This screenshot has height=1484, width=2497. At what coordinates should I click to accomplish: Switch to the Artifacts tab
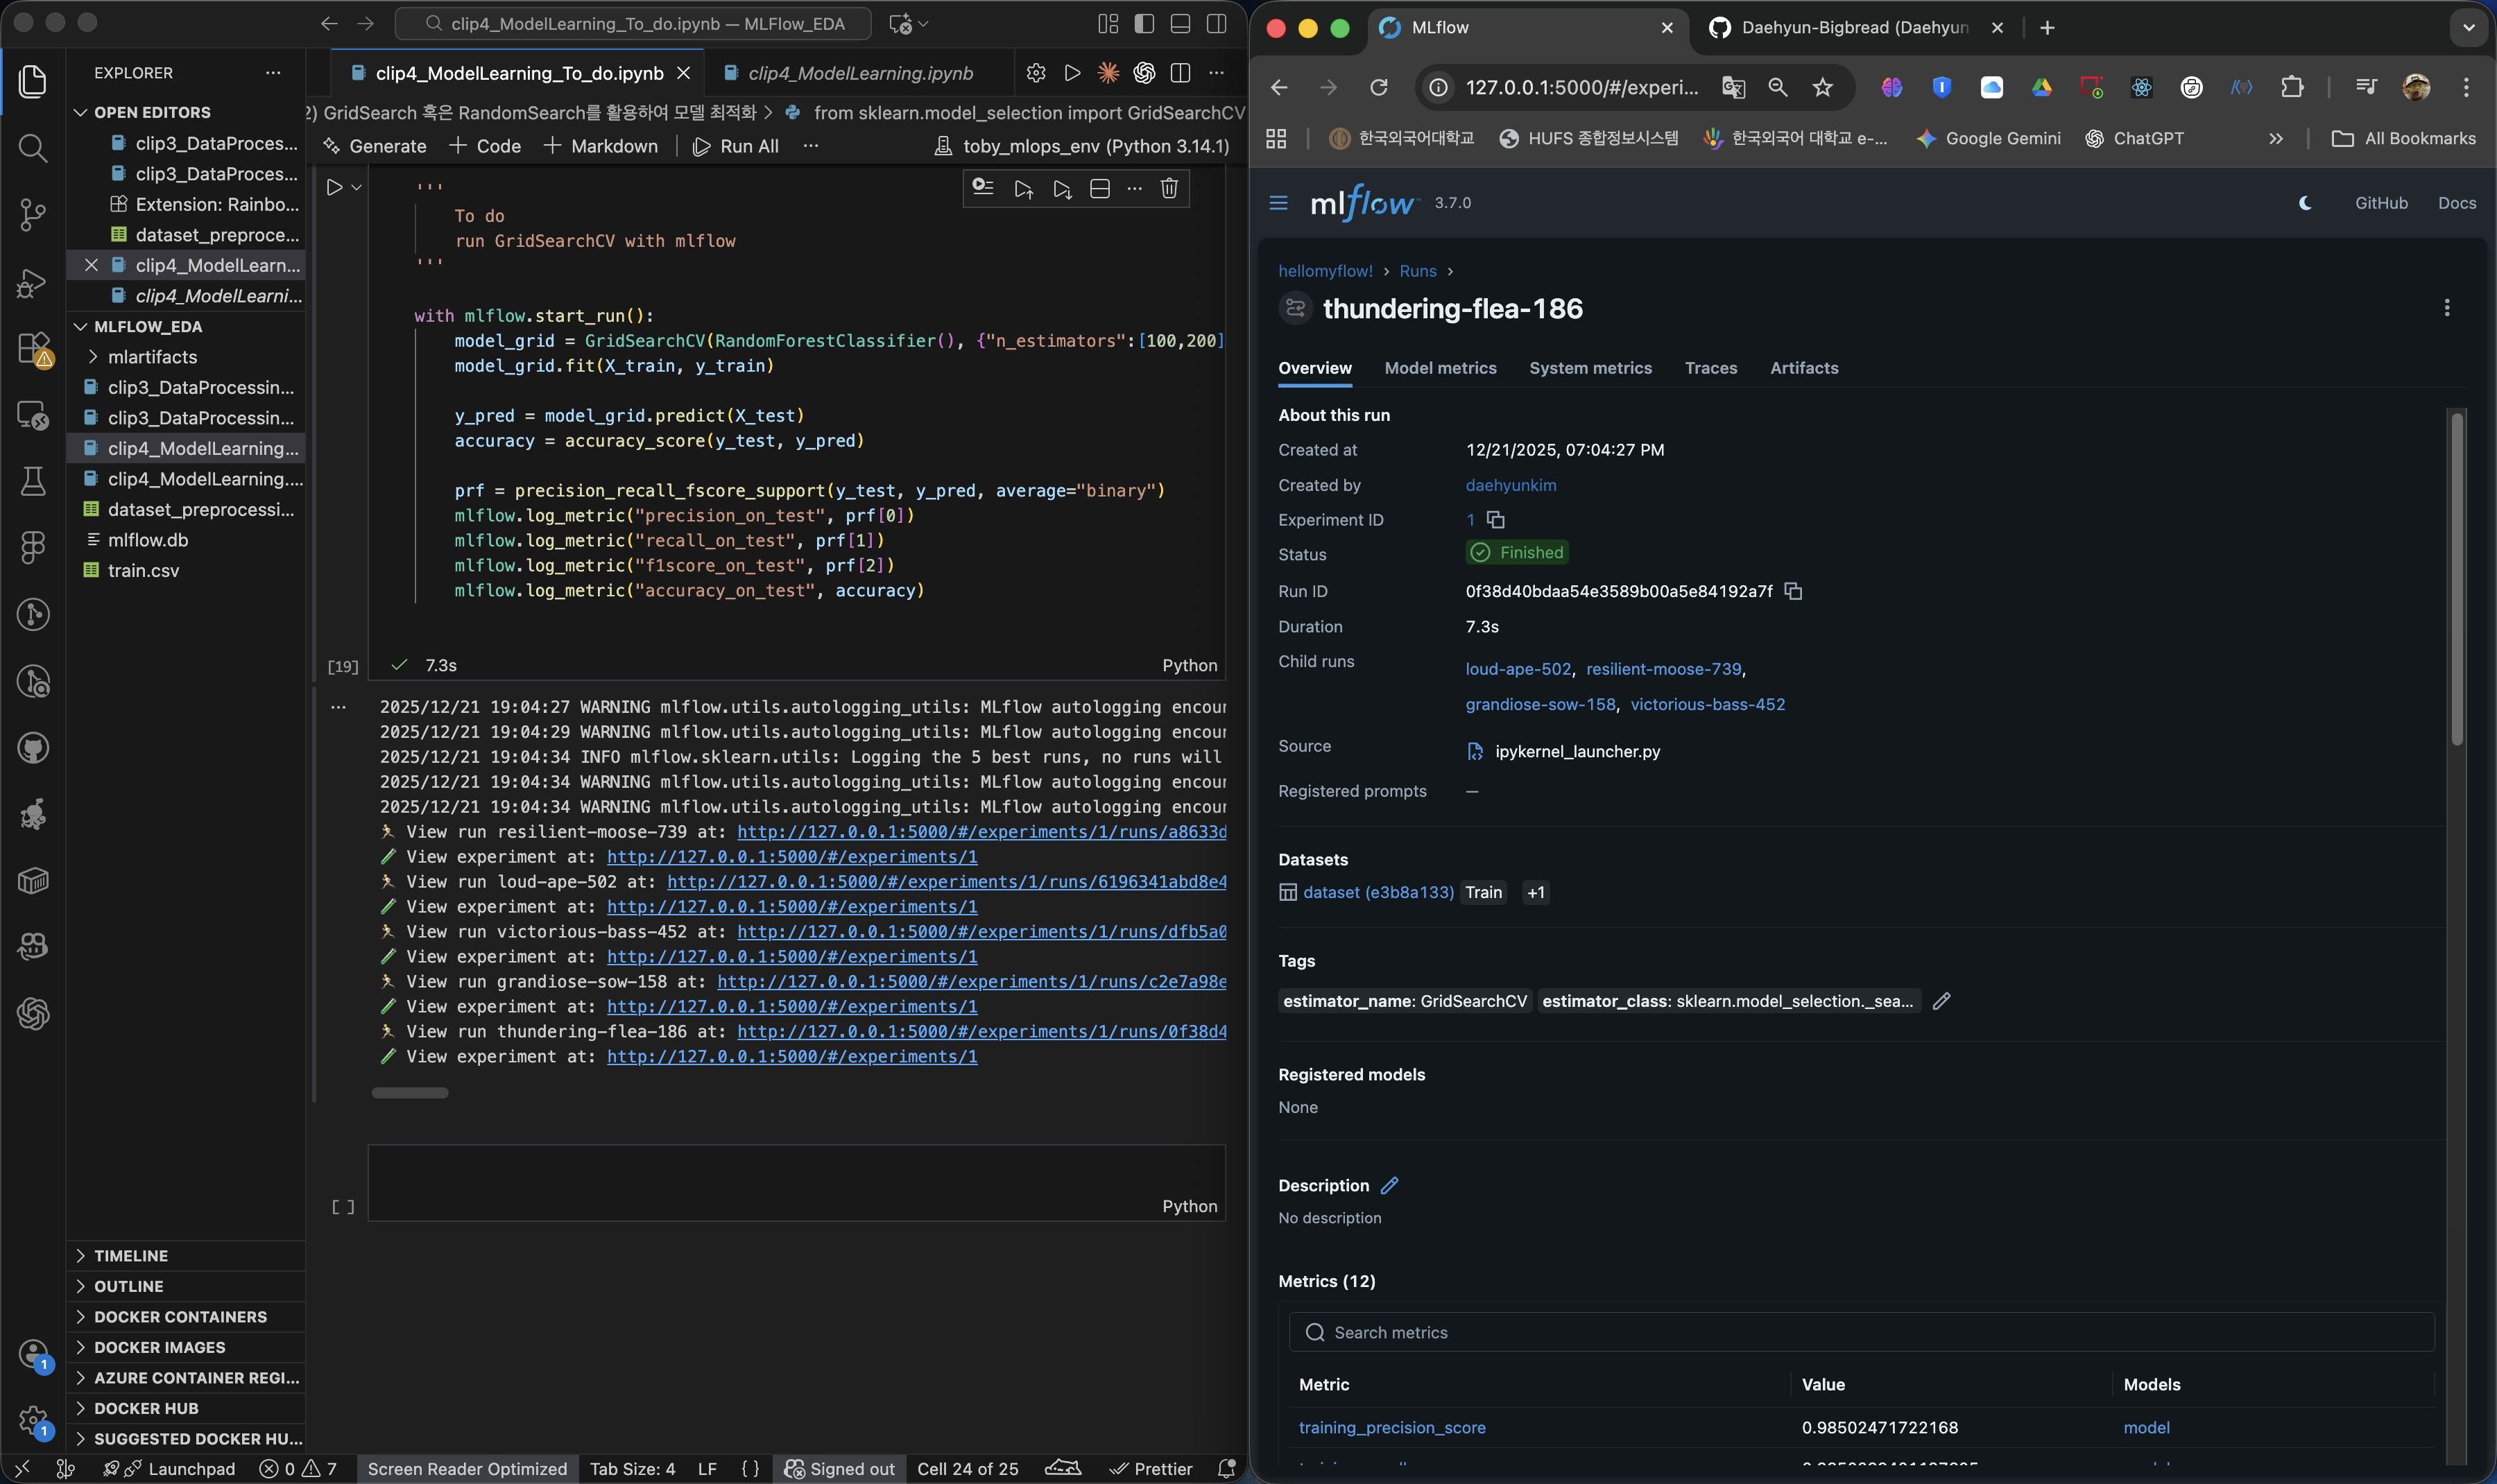(x=1803, y=368)
